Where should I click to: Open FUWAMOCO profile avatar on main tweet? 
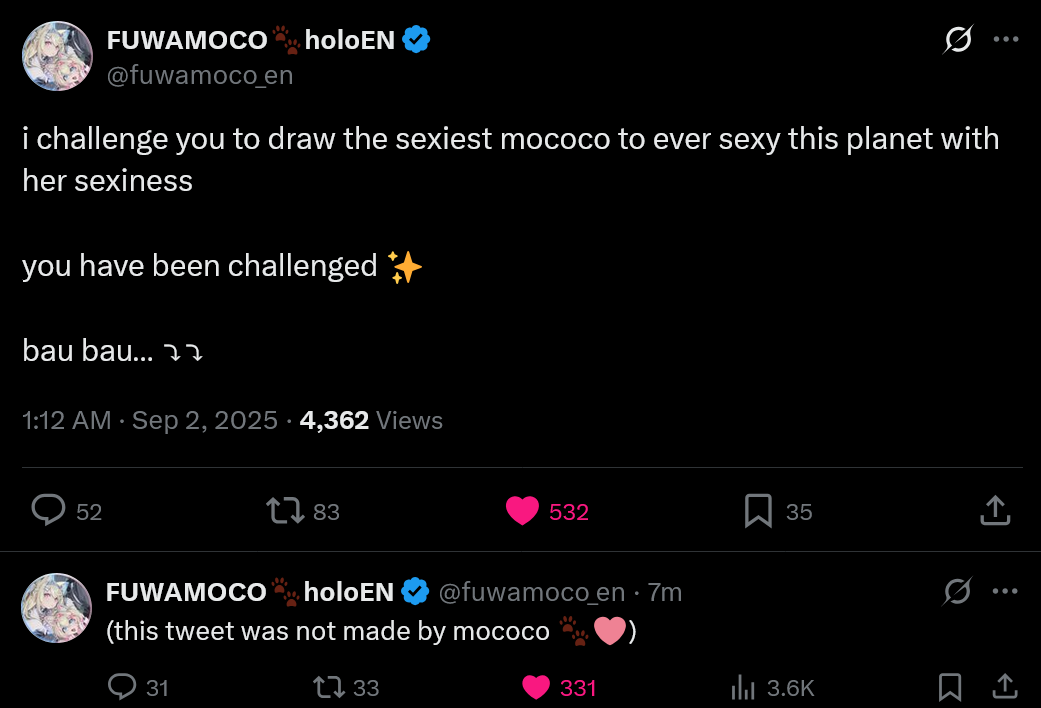tap(57, 56)
